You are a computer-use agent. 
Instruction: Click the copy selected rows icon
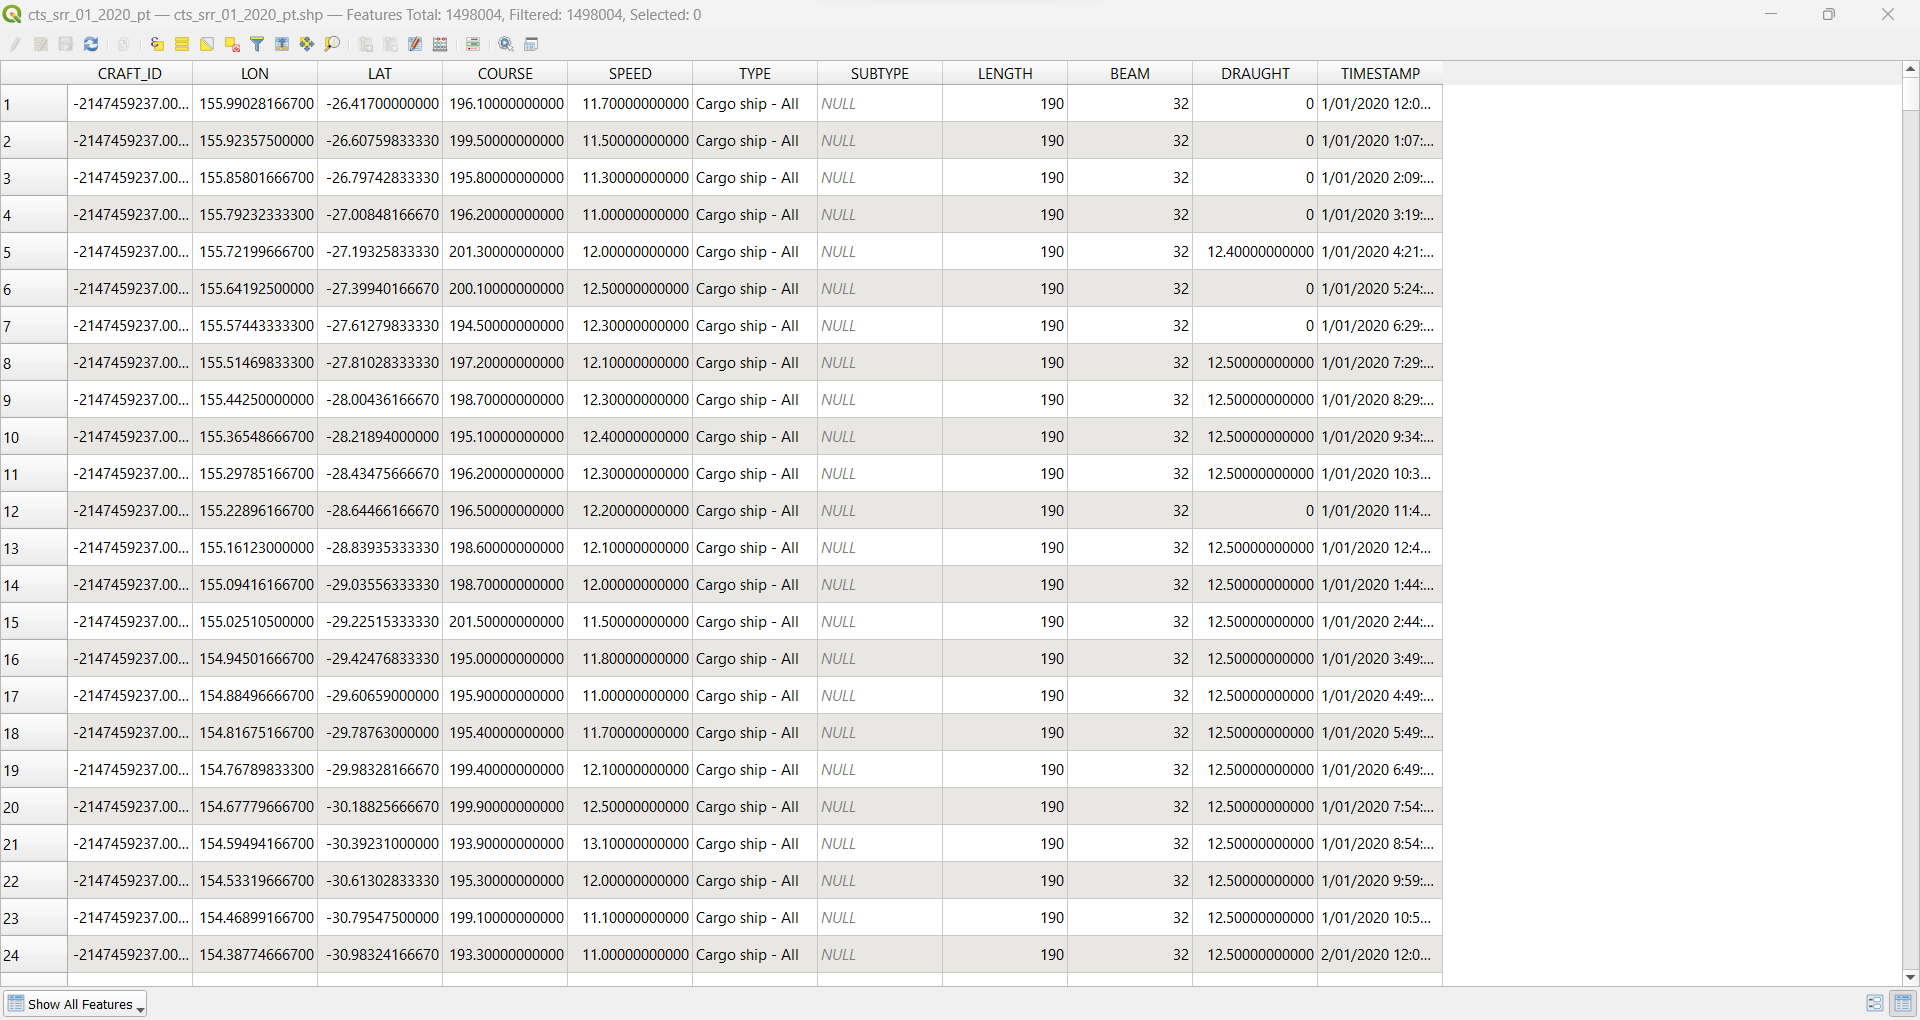tap(123, 44)
